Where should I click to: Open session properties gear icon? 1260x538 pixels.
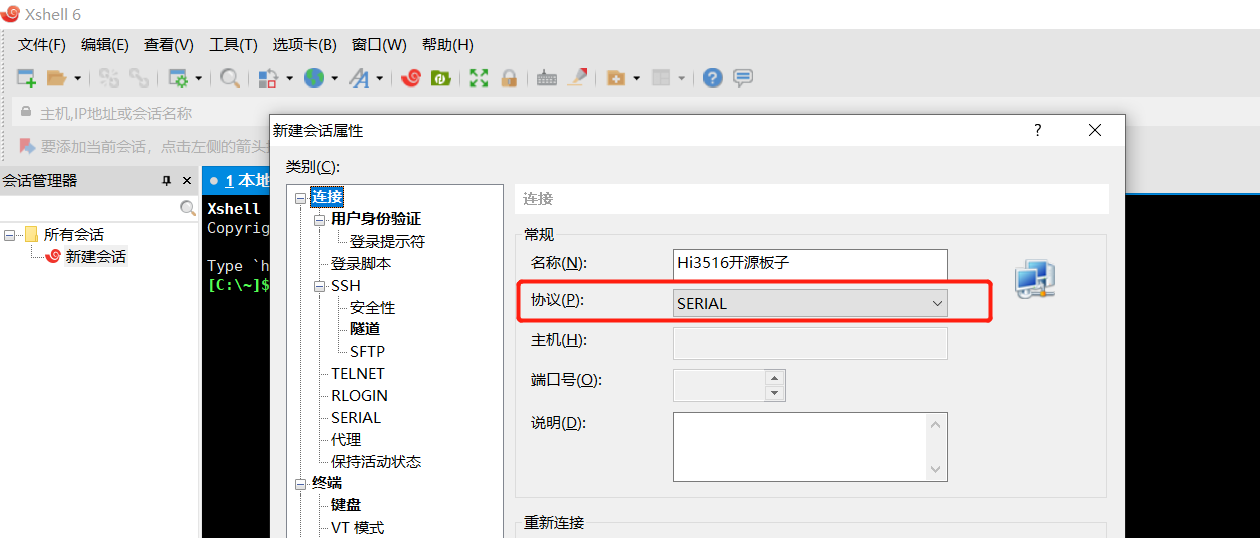[179, 78]
